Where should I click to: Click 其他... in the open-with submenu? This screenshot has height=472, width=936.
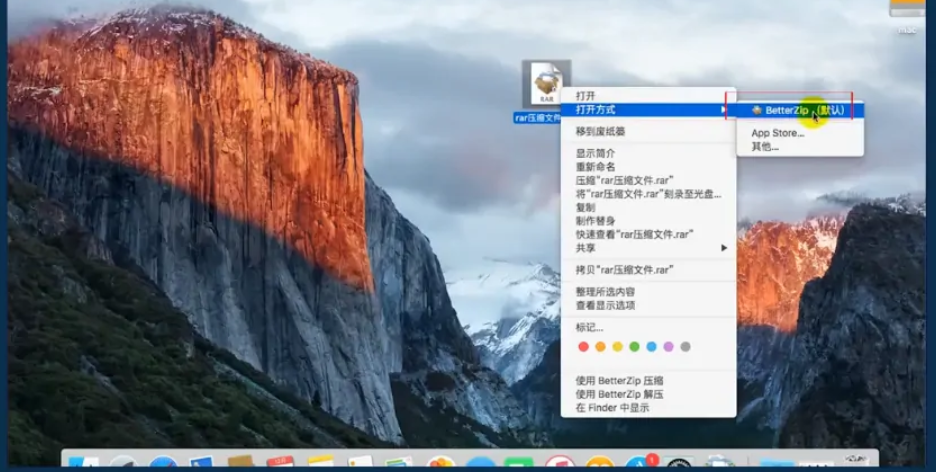click(x=765, y=146)
